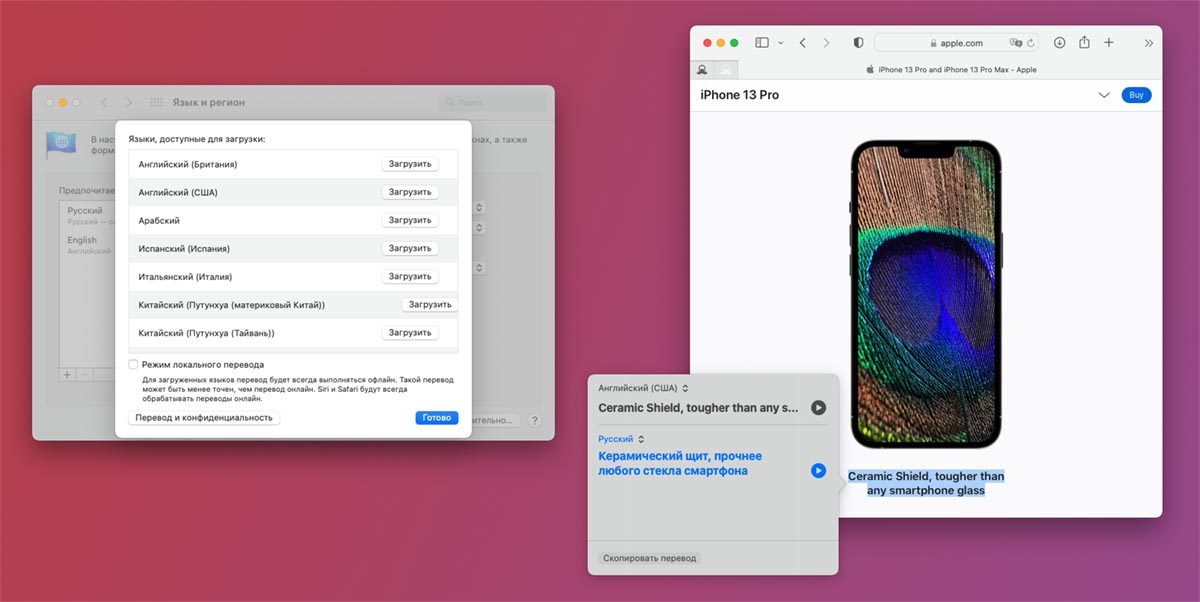The image size is (1200, 602).
Task: Open the Safari privacy report shield
Action: (858, 43)
